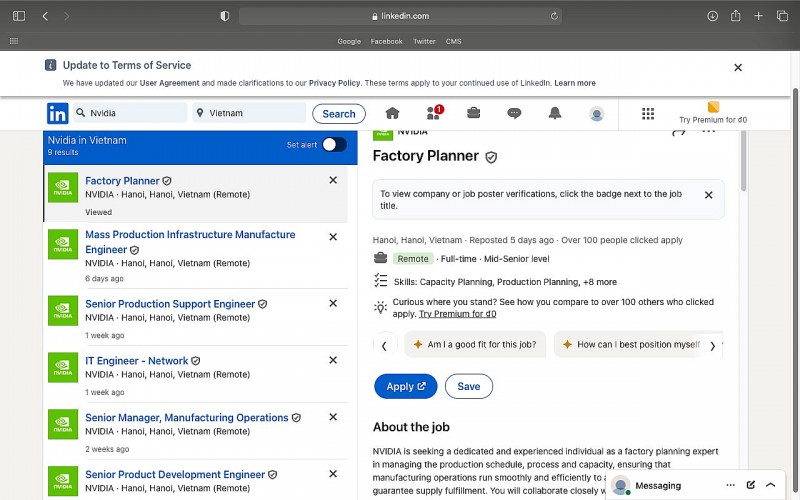This screenshot has height=500, width=800.
Task: Open User Agreement link
Action: [x=169, y=83]
